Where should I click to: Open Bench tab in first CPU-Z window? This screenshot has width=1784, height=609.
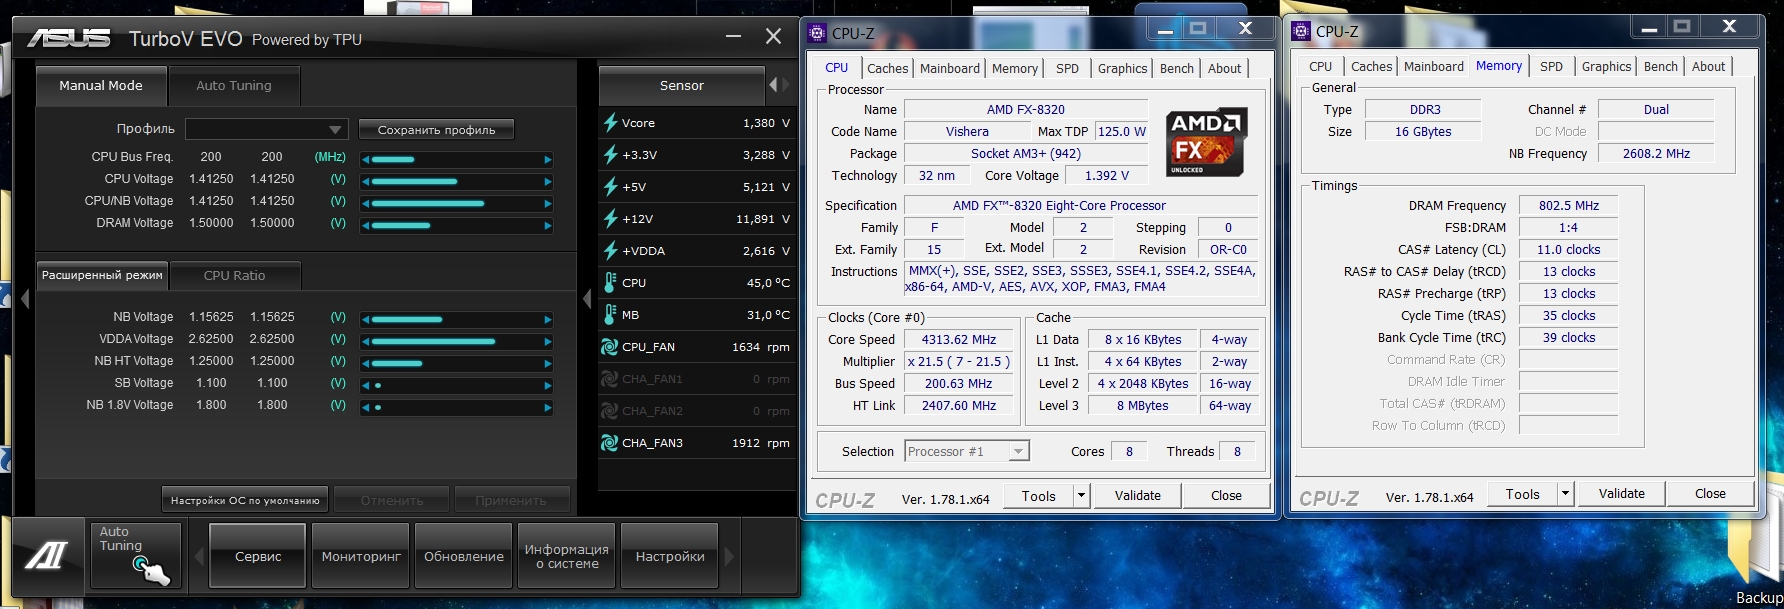pos(1177,68)
